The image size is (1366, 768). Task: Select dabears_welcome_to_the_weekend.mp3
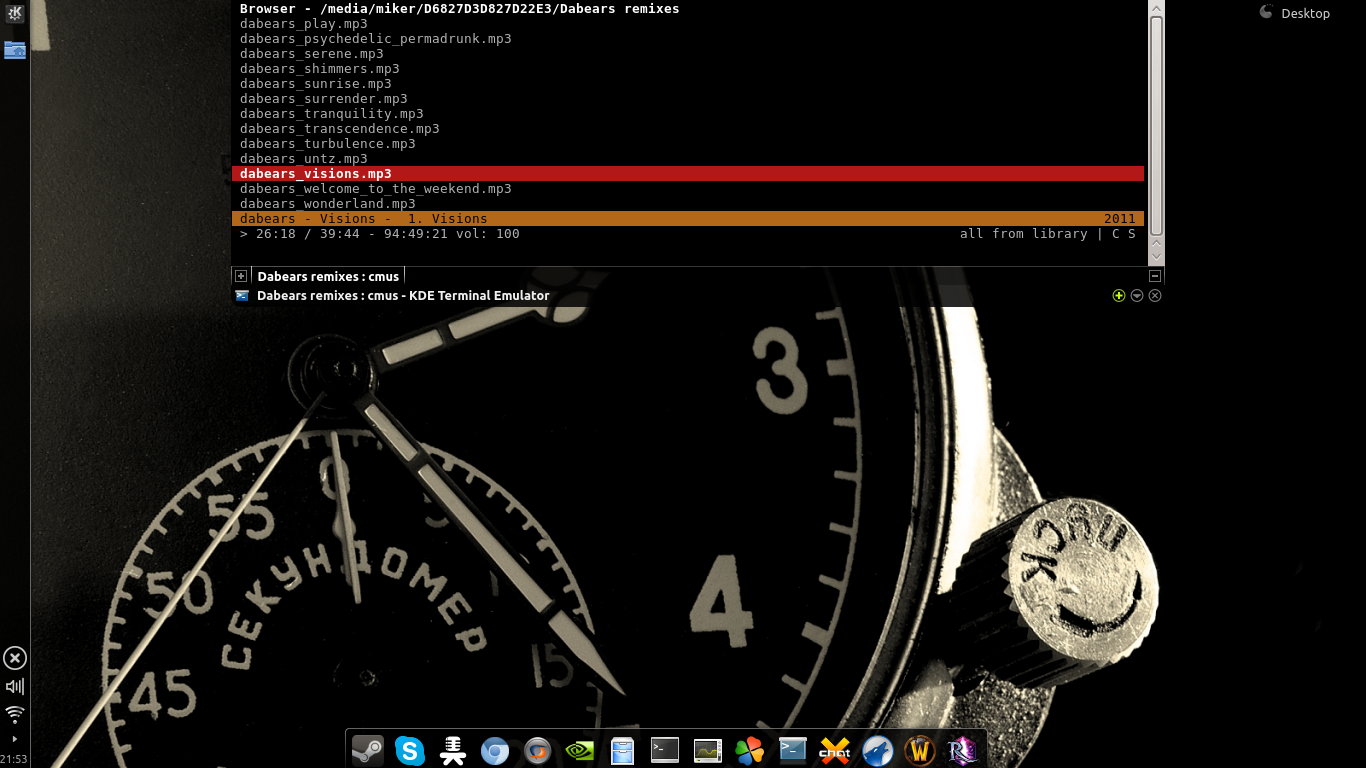coord(376,189)
